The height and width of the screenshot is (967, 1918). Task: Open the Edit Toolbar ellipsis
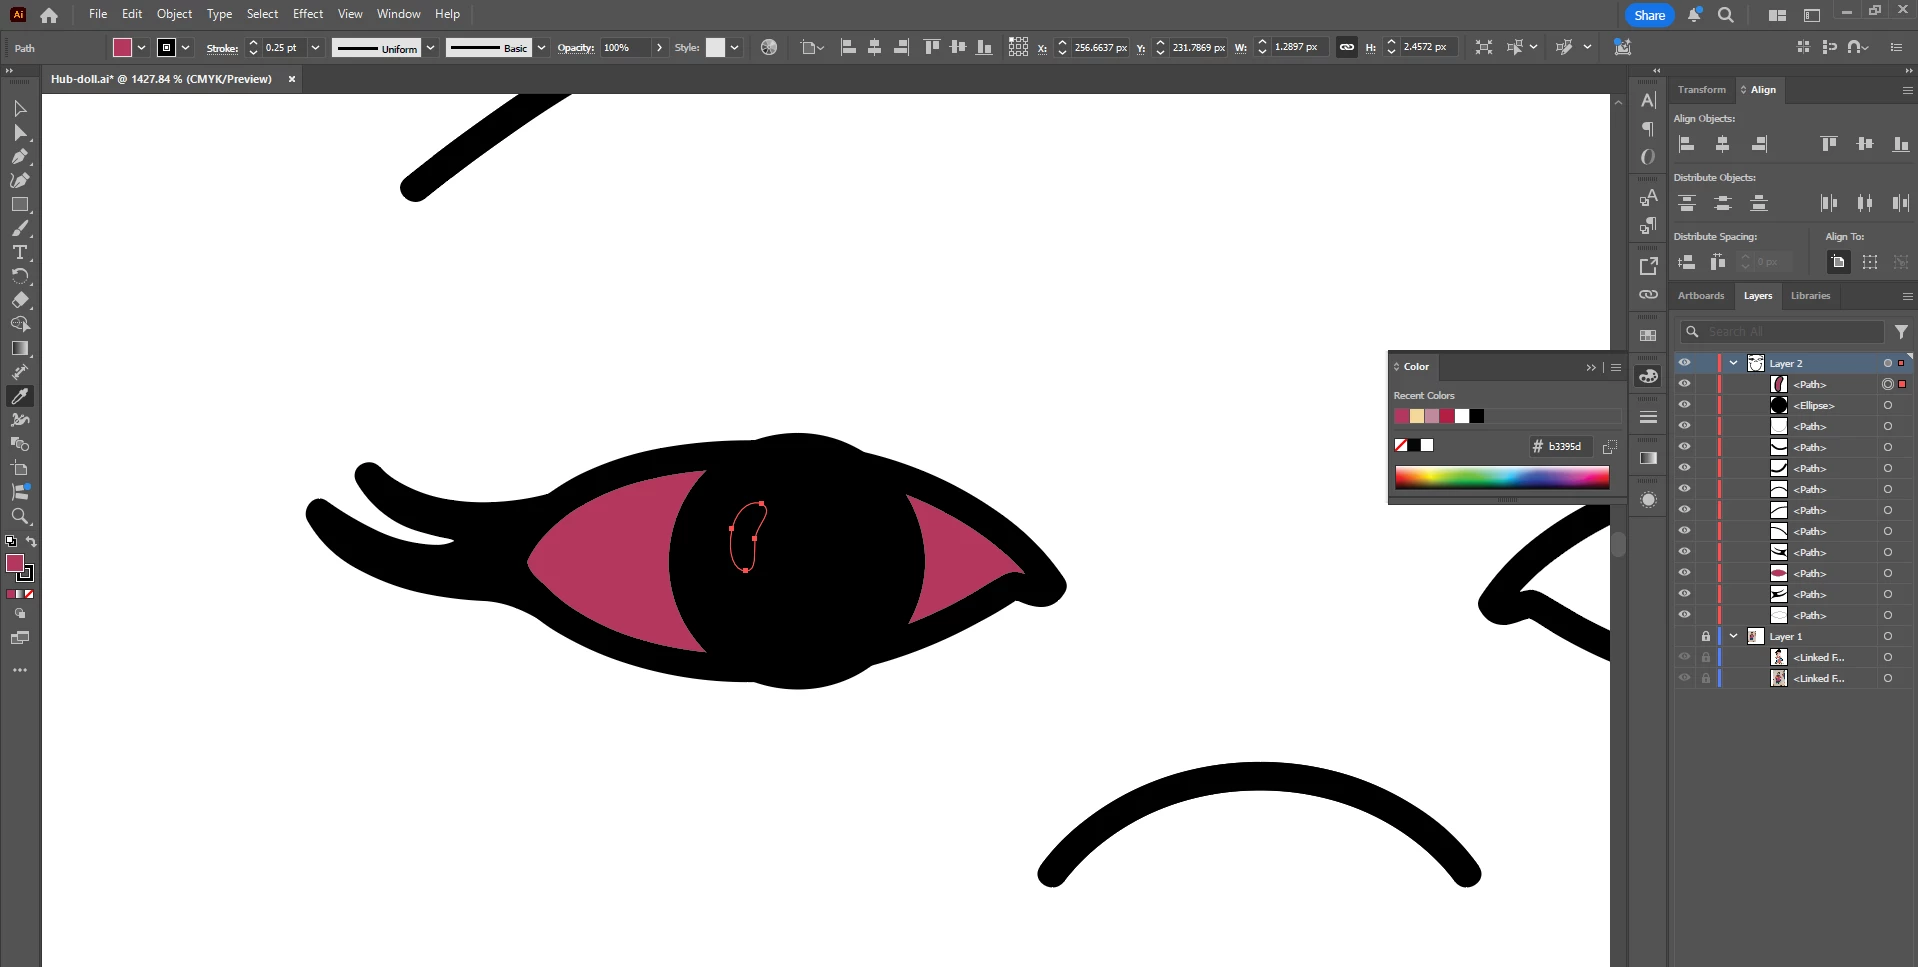[20, 670]
